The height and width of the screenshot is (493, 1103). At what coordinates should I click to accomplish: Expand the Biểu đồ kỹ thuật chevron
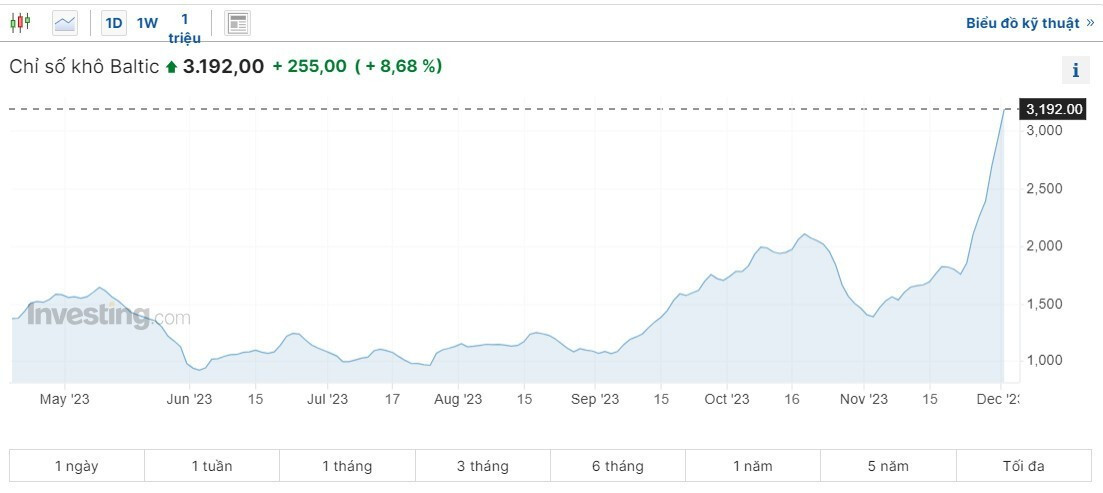coord(1089,22)
